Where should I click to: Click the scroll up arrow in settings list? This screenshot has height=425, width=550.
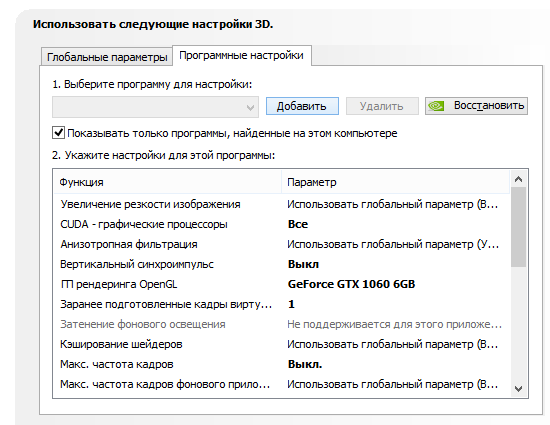pos(518,180)
